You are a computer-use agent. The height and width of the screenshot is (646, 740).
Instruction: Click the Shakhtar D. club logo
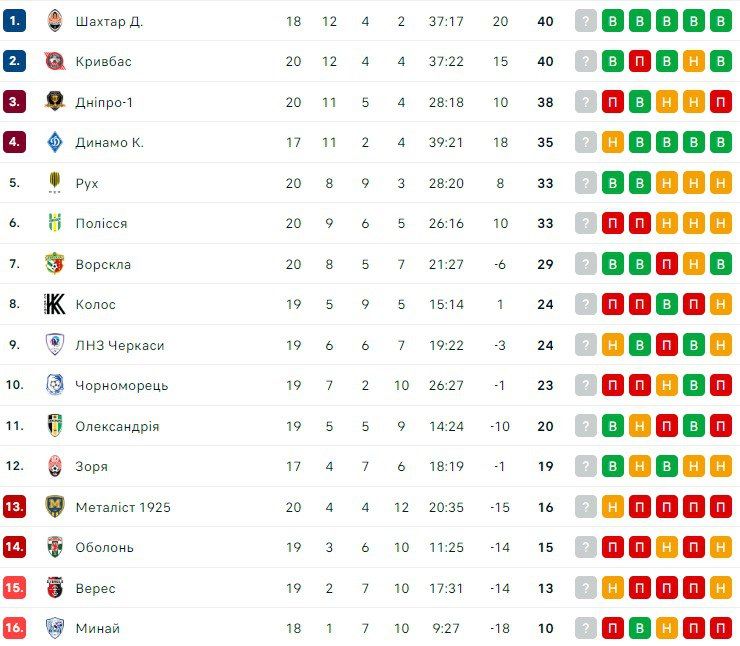click(55, 21)
